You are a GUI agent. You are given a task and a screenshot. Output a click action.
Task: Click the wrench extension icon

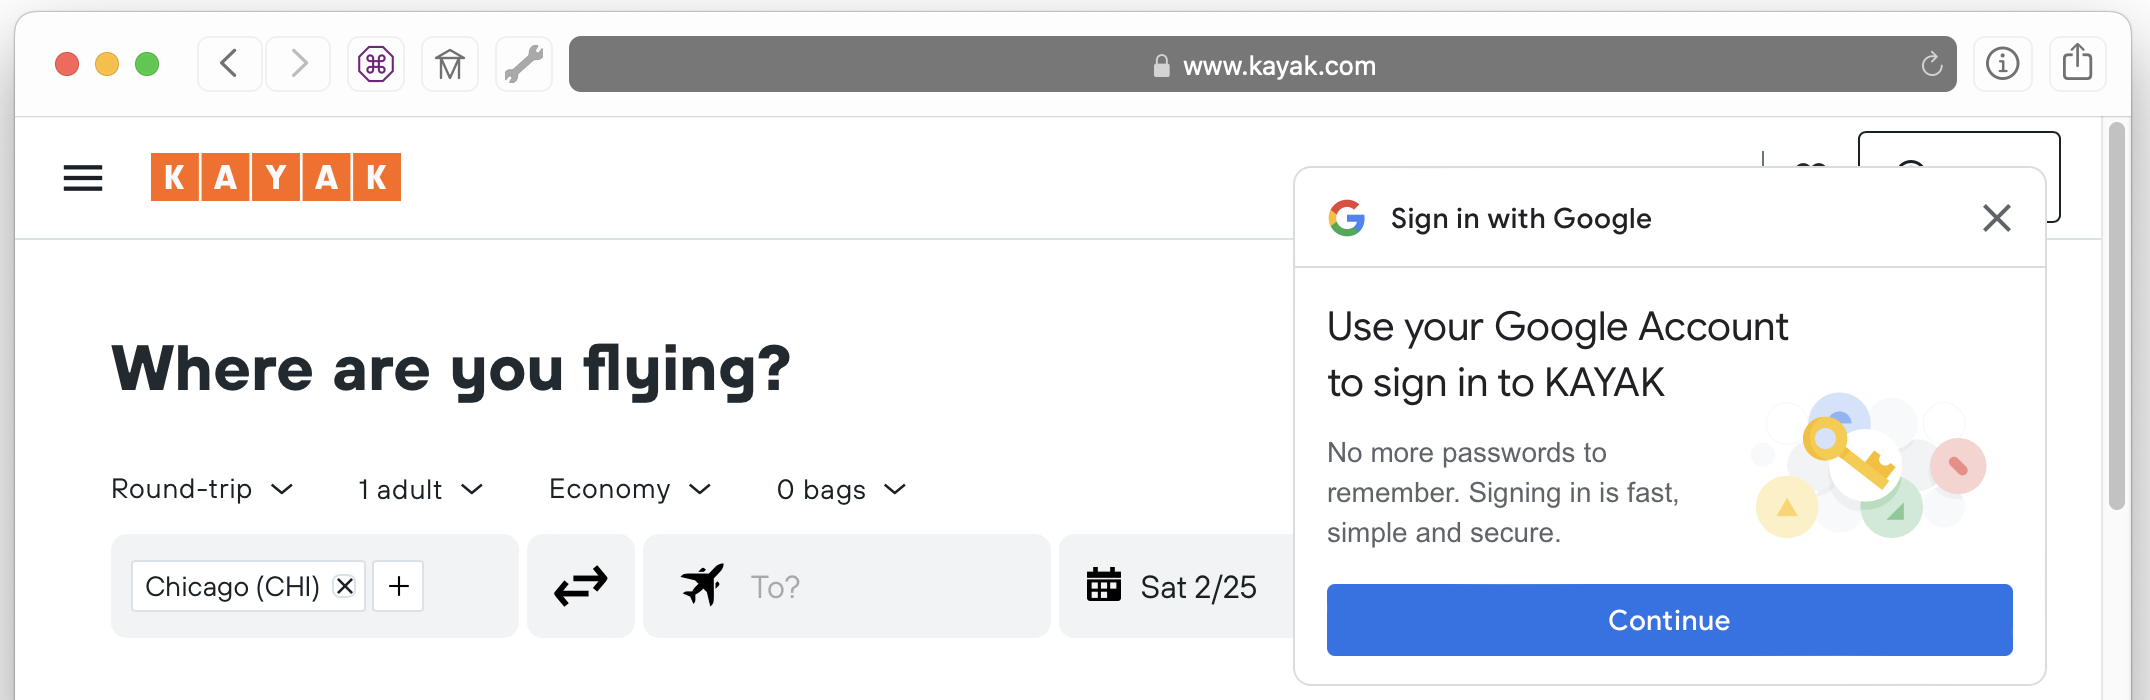(524, 64)
